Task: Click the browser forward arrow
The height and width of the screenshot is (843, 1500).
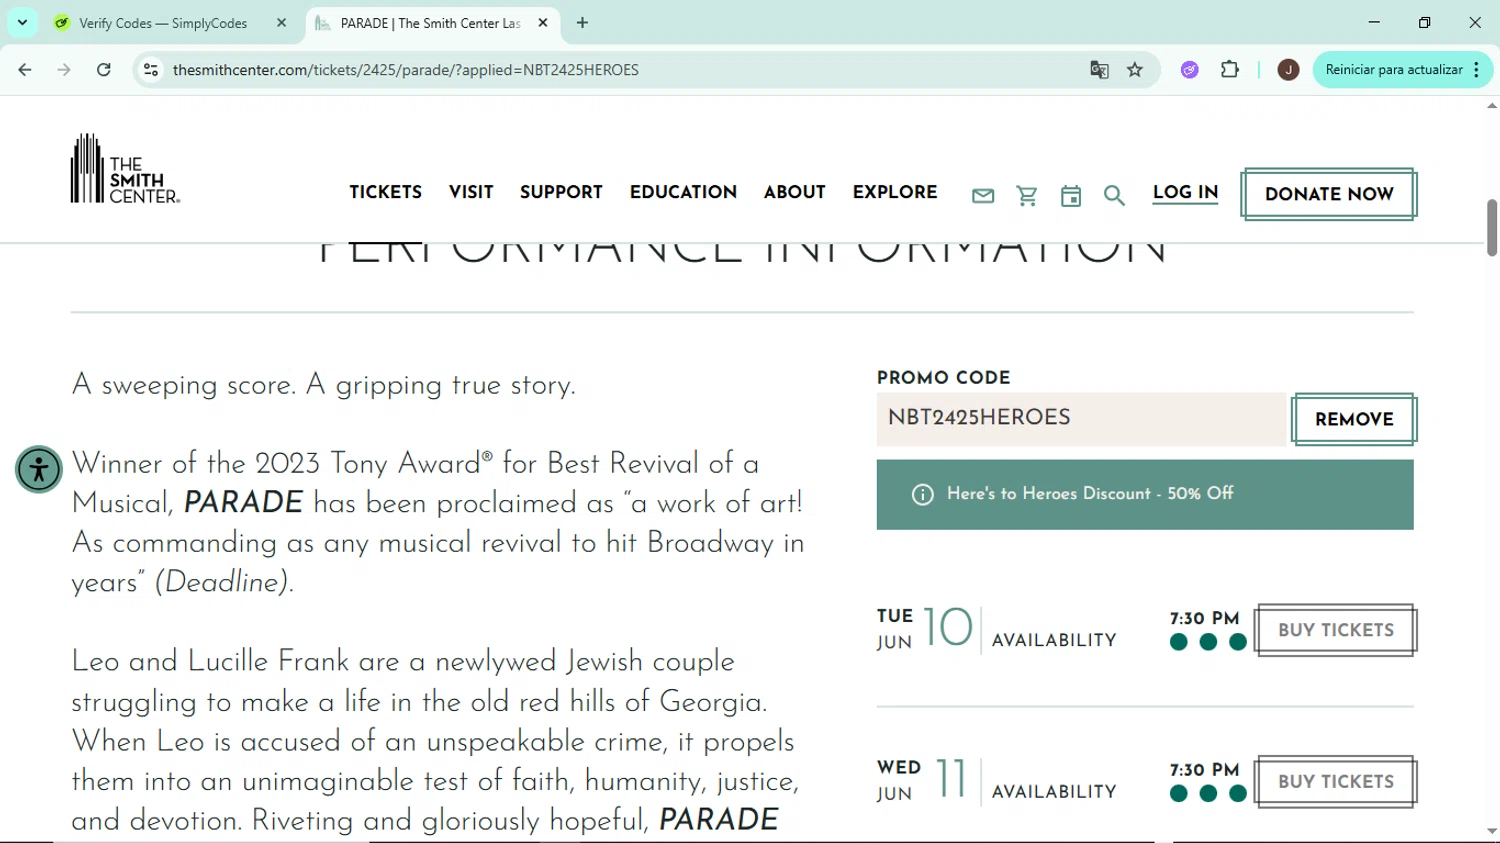Action: (x=64, y=70)
